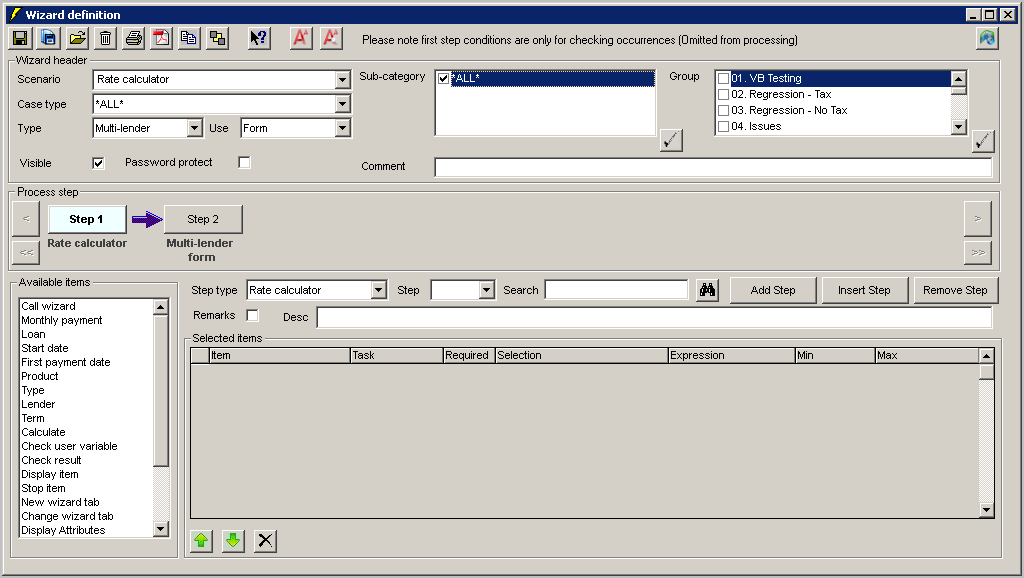
Task: Select Display item in Available items
Action: 50,474
